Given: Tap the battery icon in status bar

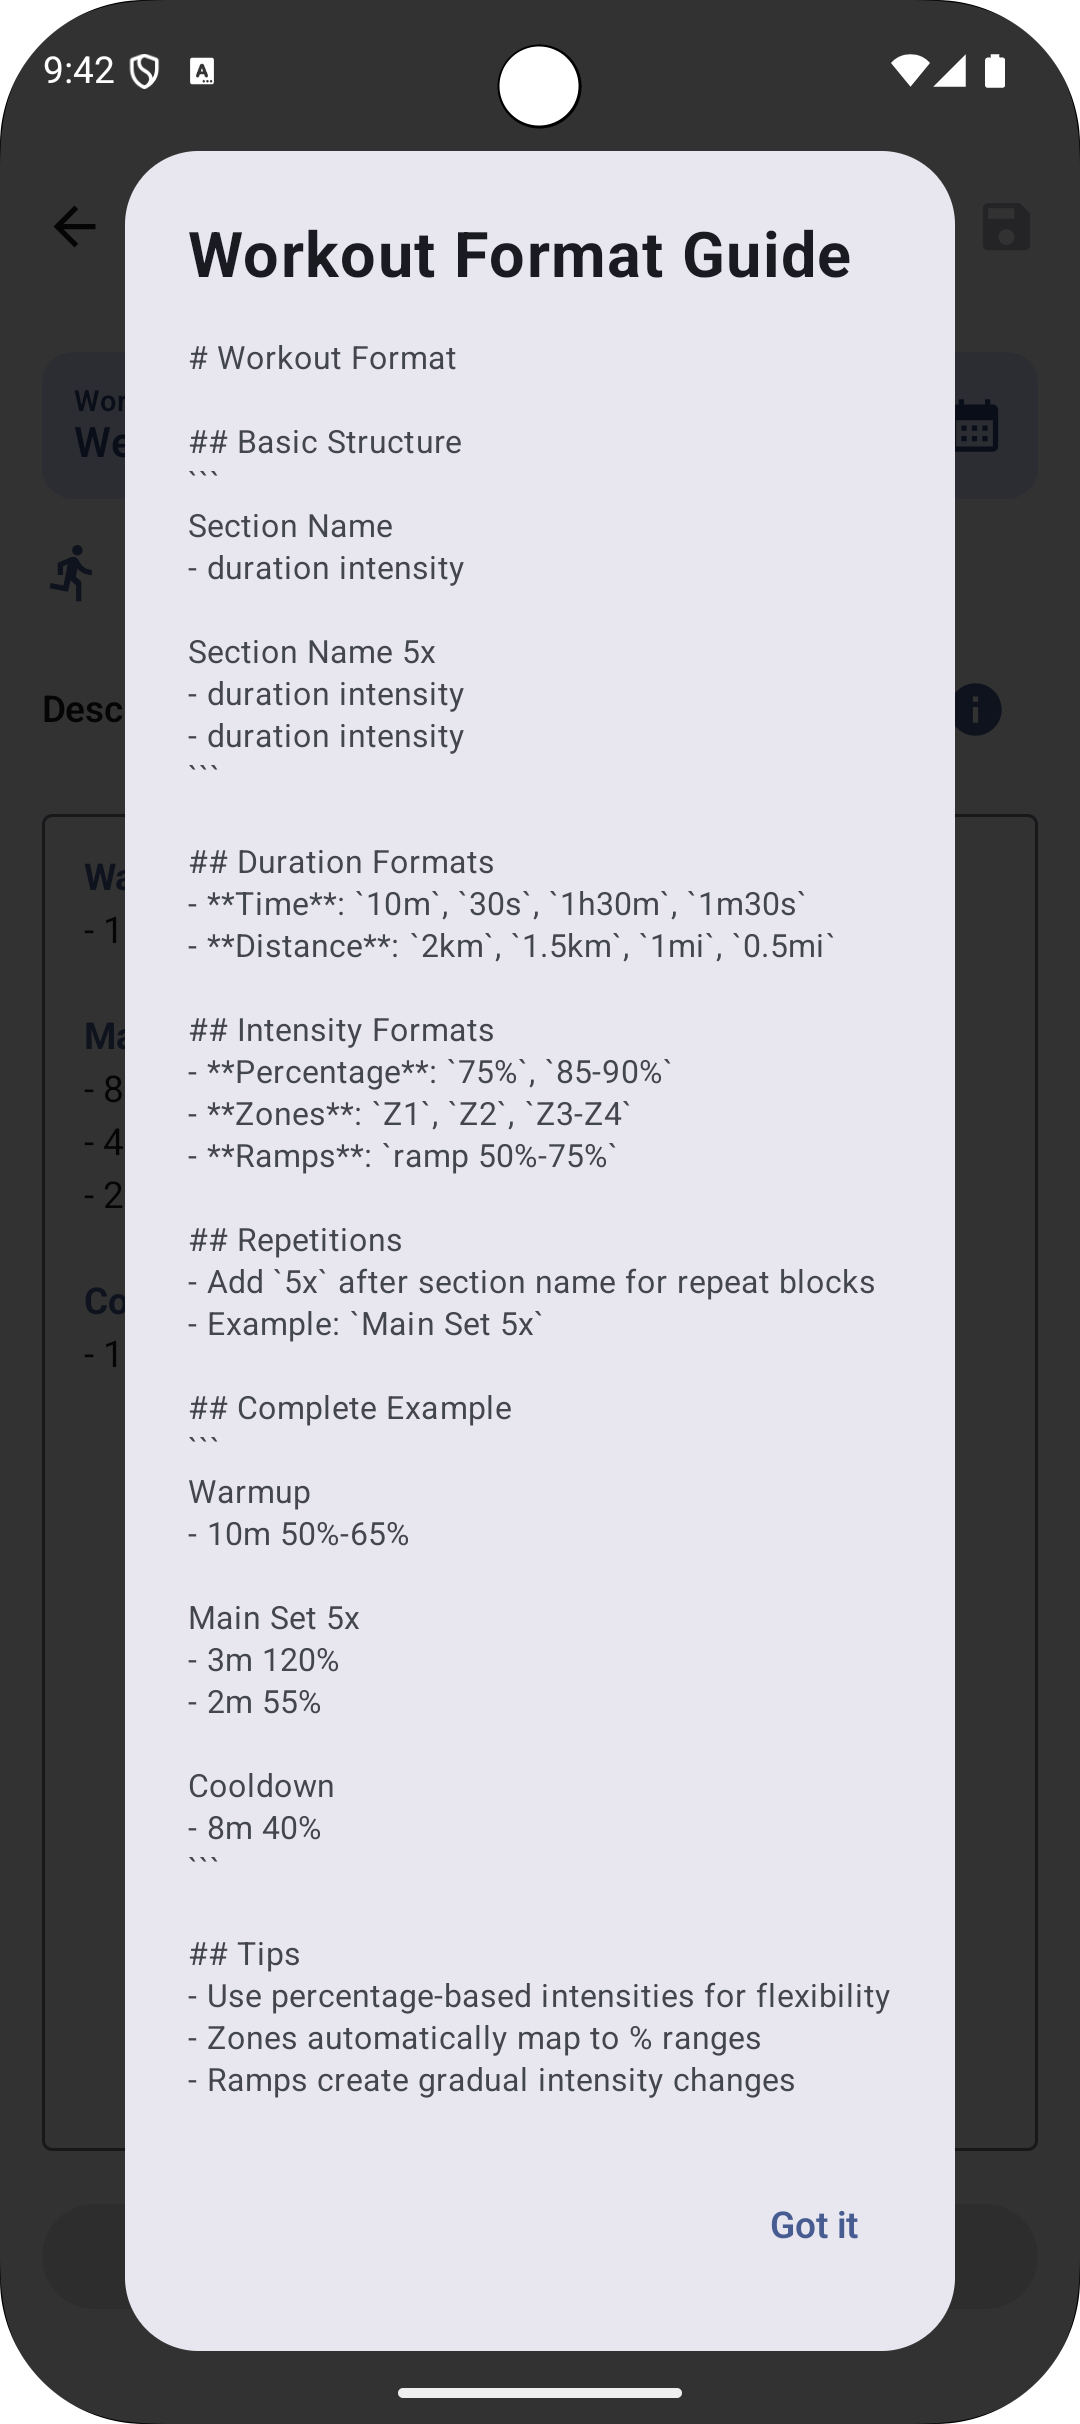Looking at the screenshot, I should pos(995,71).
